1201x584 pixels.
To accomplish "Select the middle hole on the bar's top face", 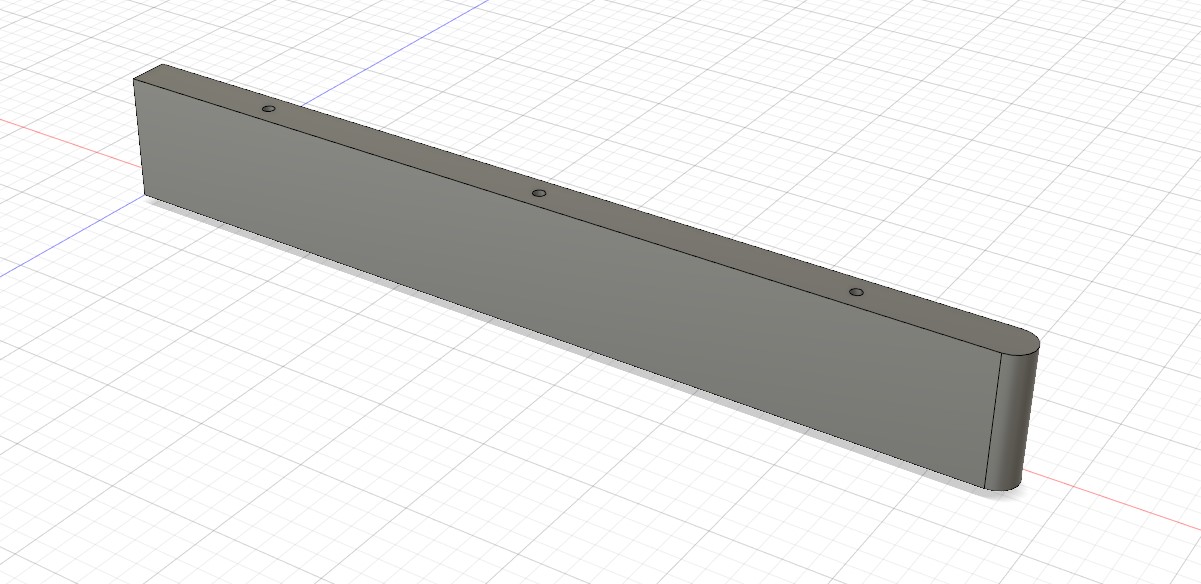I will 538,192.
